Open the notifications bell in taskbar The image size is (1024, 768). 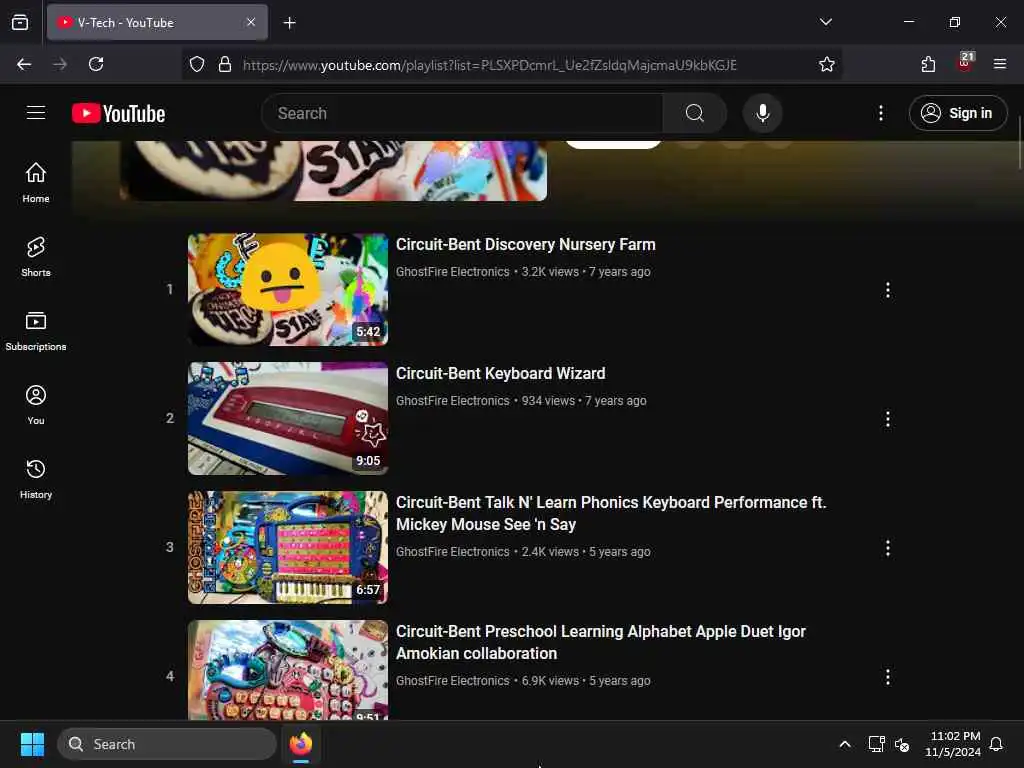click(996, 744)
